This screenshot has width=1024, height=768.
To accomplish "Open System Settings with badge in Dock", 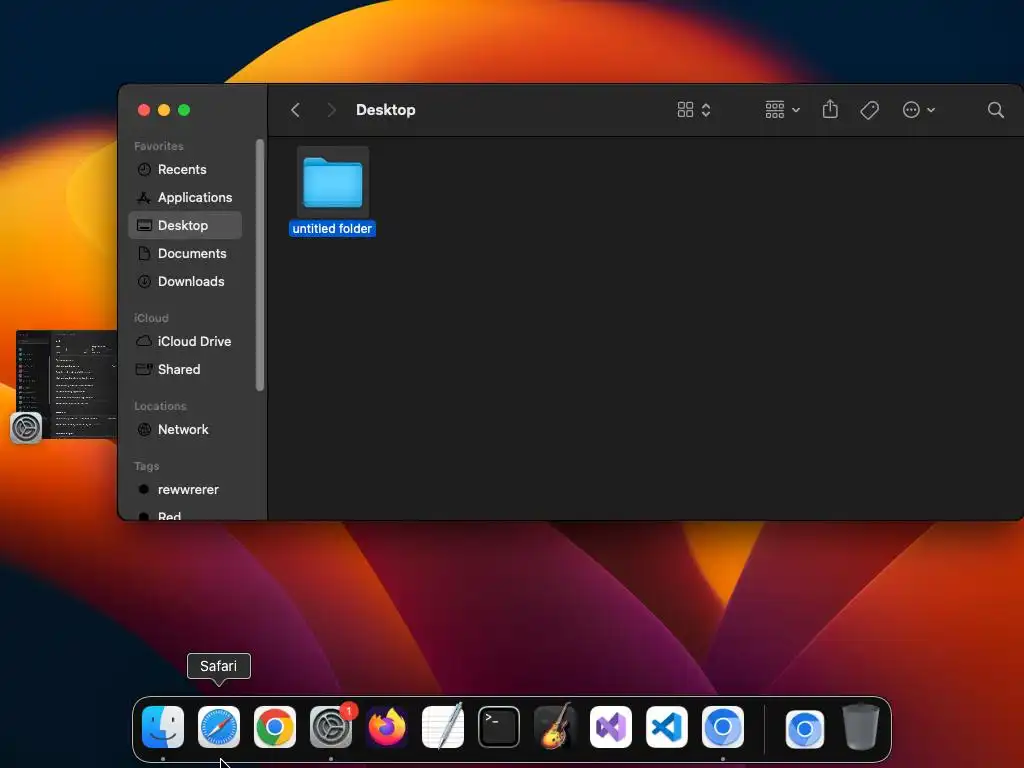I will [331, 727].
